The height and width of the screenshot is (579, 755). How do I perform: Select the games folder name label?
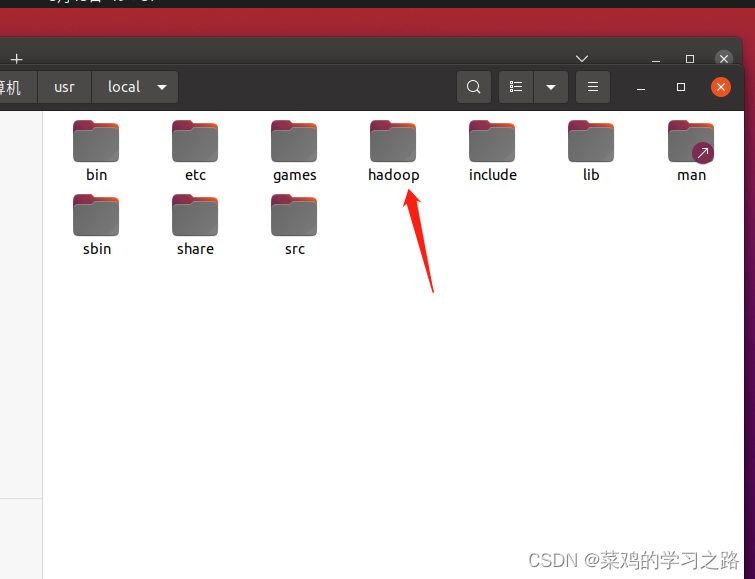[x=295, y=175]
